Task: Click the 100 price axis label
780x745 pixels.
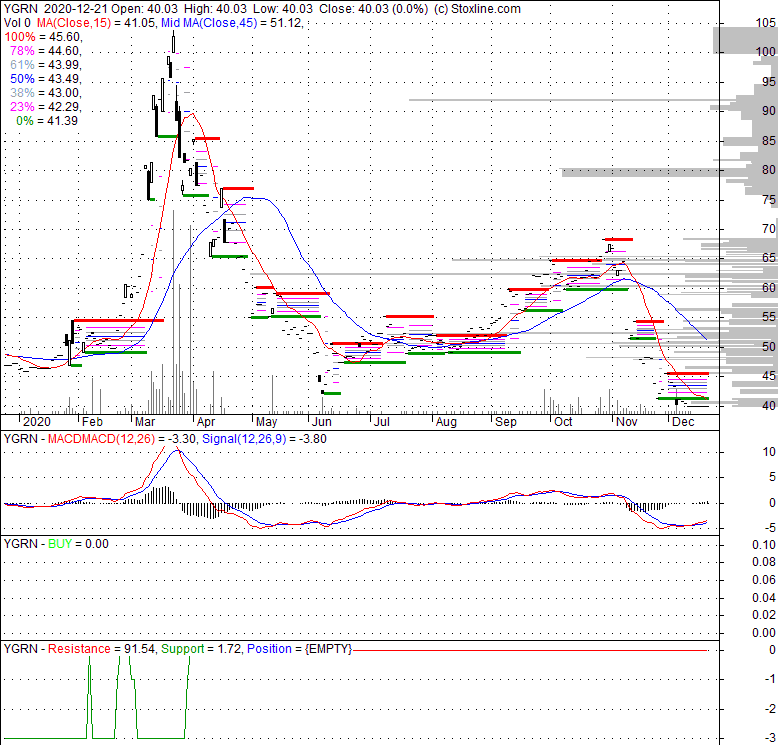Action: pyautogui.click(x=765, y=52)
